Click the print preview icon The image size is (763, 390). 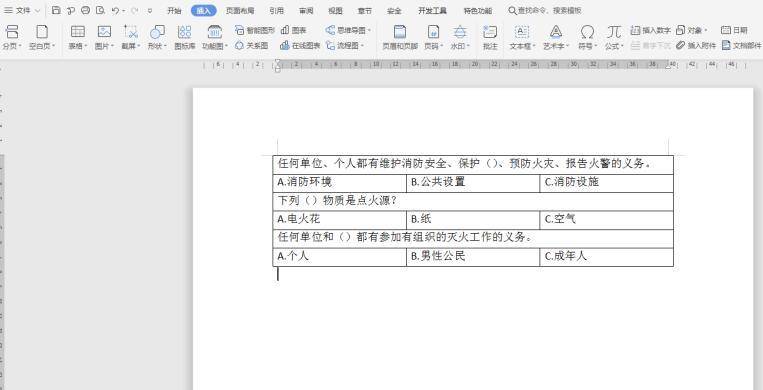coord(100,10)
